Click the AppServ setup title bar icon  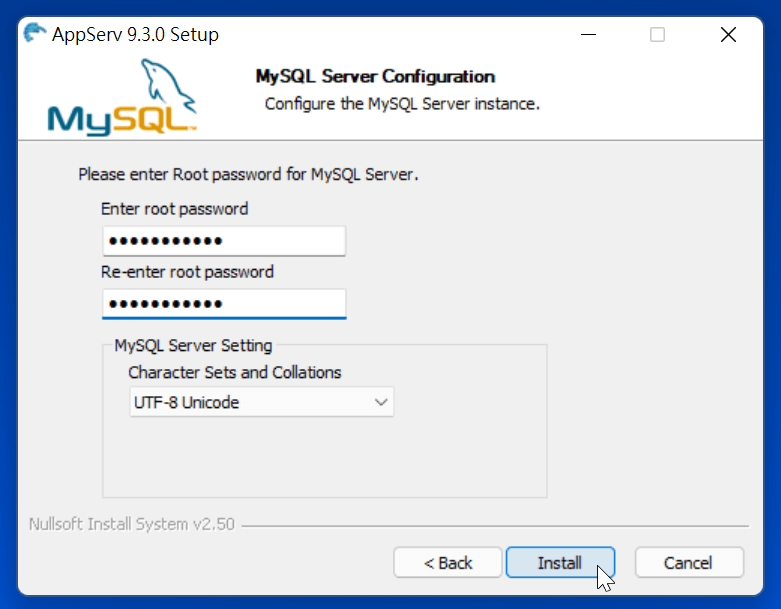point(34,33)
